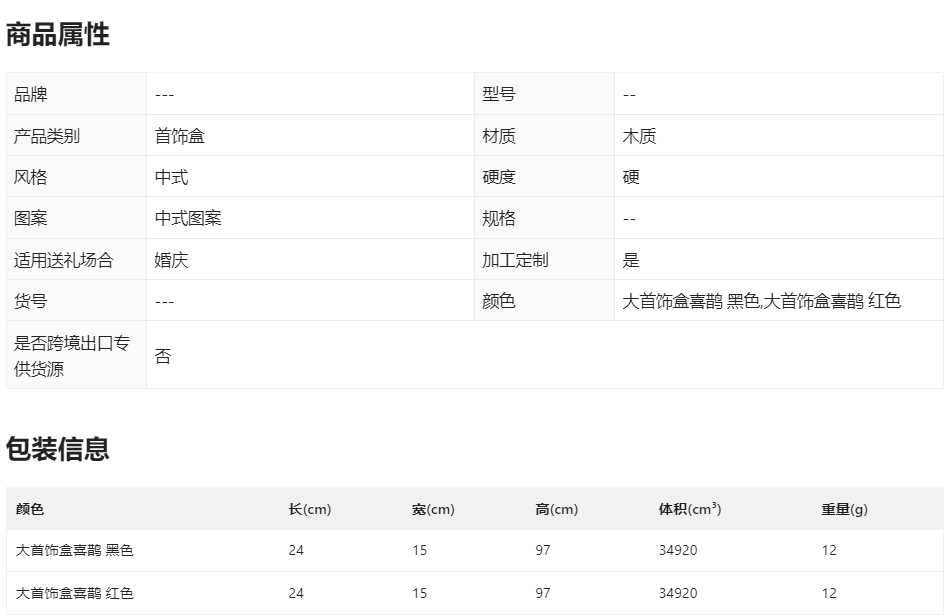Click the 长(cm) column header
The width and height of the screenshot is (947, 616).
point(309,509)
